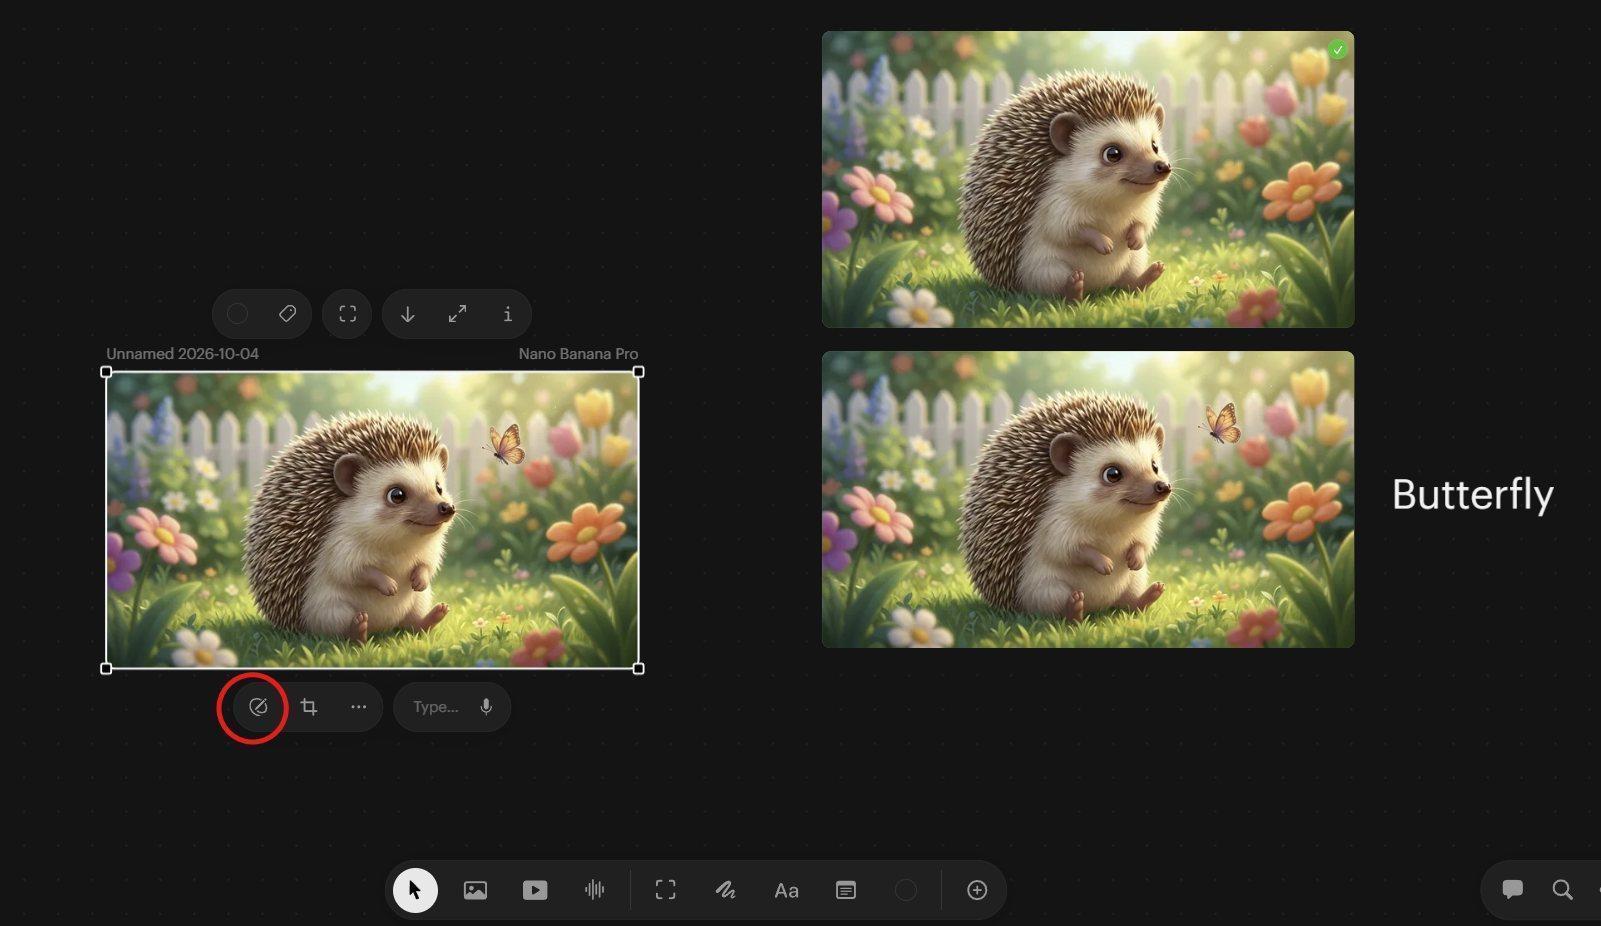The height and width of the screenshot is (926, 1601).
Task: Click the plus circle add button
Action: 977,890
